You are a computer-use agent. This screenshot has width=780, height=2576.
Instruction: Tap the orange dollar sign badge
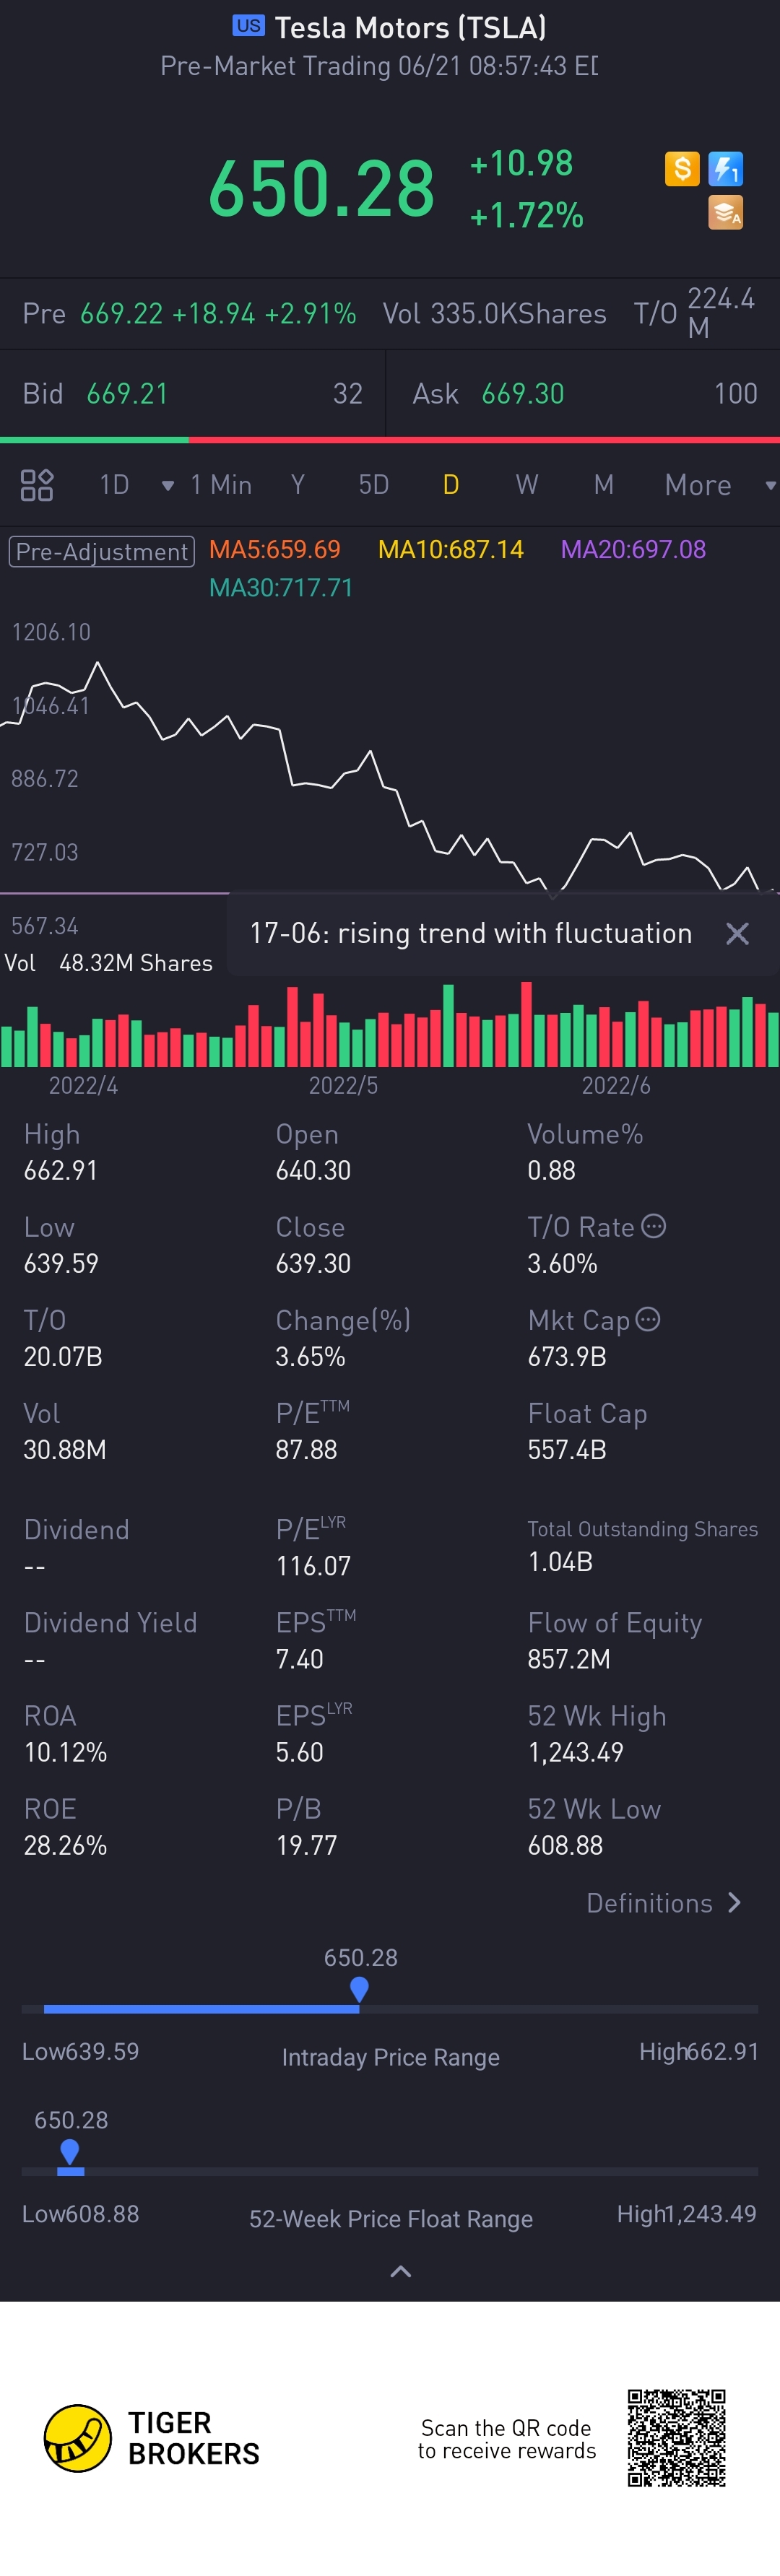(682, 169)
